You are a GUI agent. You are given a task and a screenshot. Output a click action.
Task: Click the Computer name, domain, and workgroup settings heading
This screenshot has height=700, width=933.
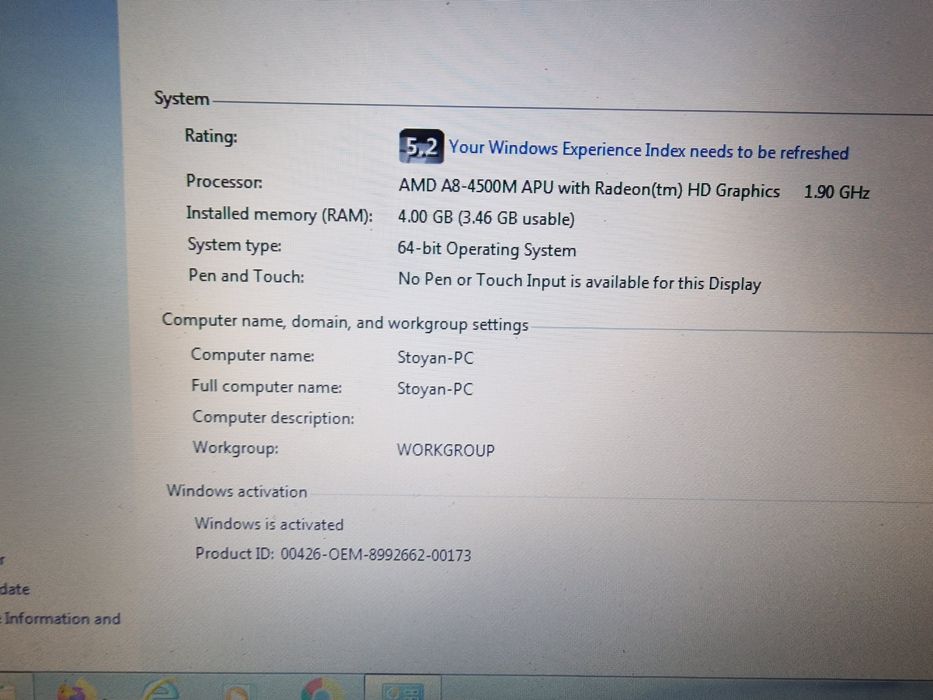point(345,322)
